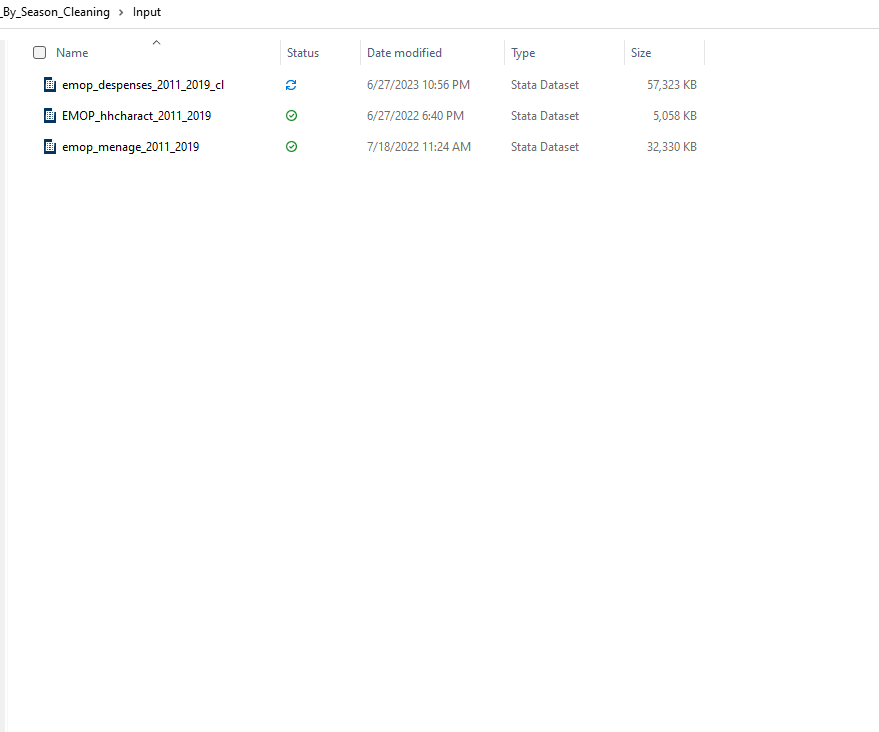This screenshot has height=732, width=879.
Task: Click the sync-pending status icon for emop_despenses_2011_2019_cl
Action: click(x=291, y=85)
